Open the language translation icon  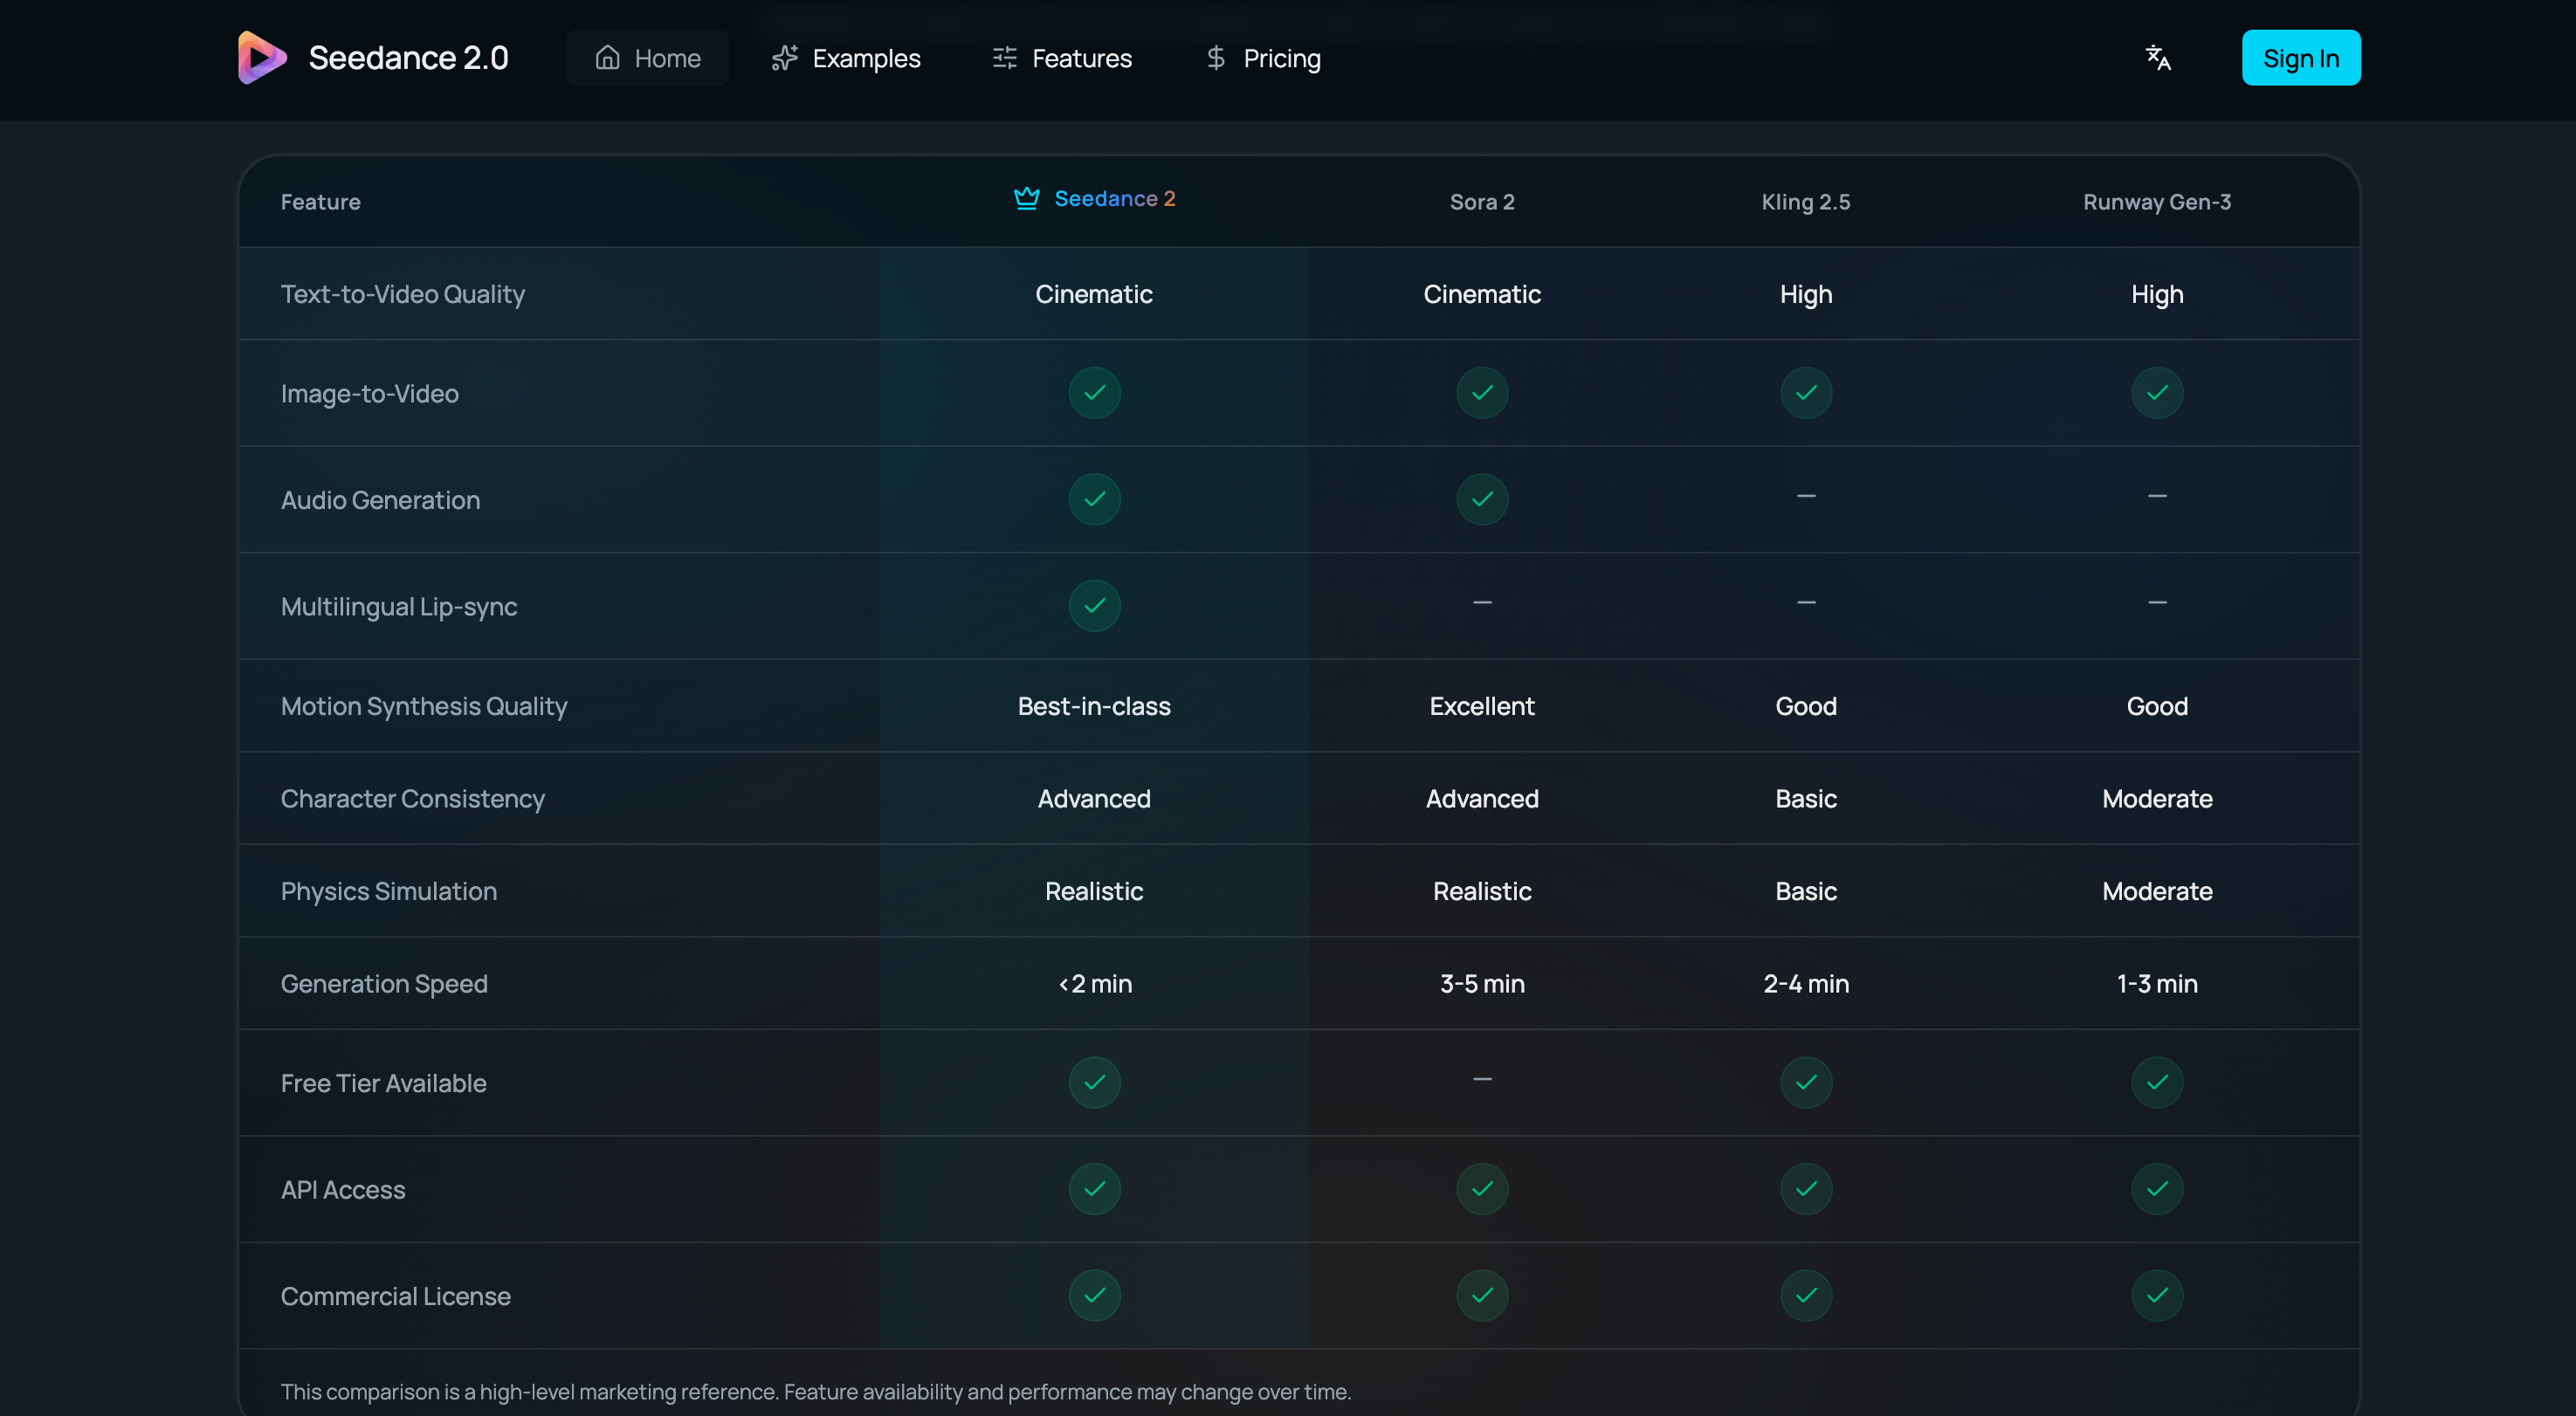(2158, 57)
